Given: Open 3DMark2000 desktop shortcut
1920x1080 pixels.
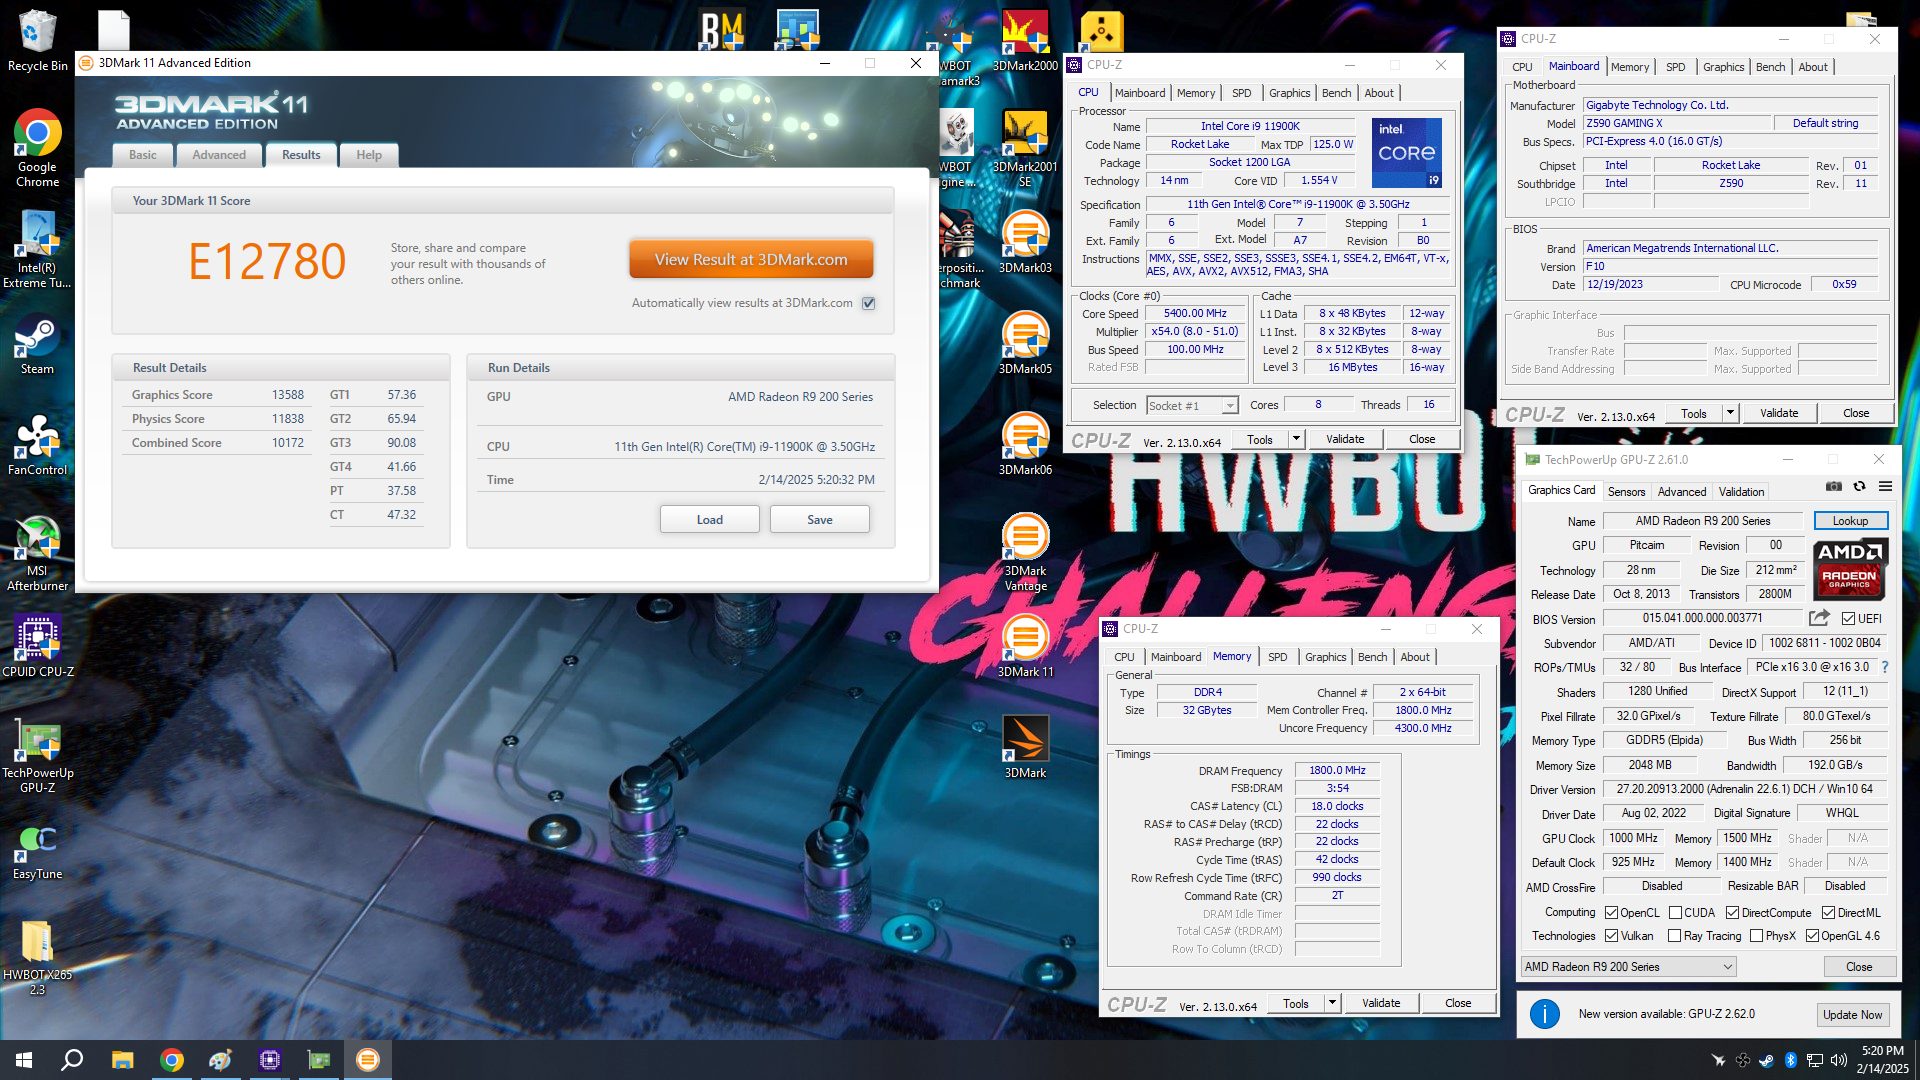Looking at the screenshot, I should [x=1025, y=41].
